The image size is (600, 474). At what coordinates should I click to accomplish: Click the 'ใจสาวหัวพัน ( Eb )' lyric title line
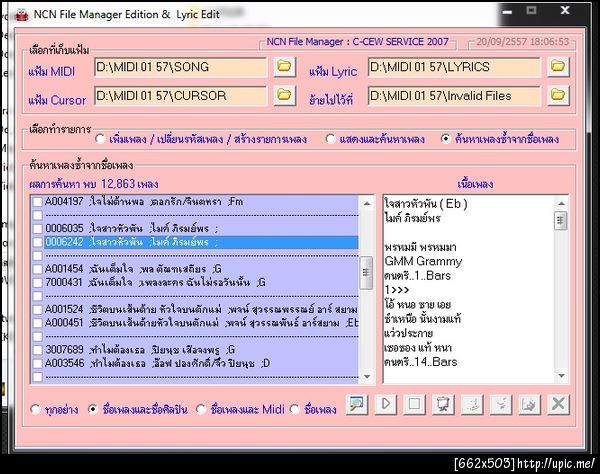click(x=426, y=204)
